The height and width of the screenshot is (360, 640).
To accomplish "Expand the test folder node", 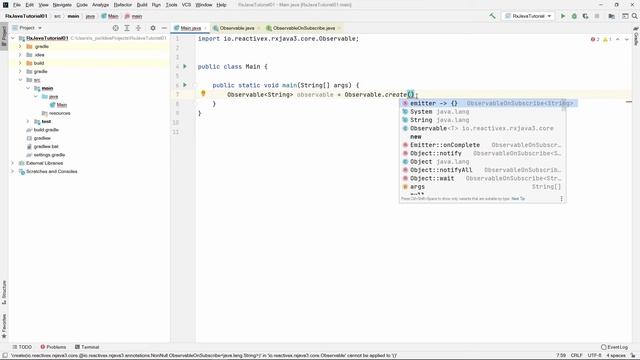I will [28, 121].
